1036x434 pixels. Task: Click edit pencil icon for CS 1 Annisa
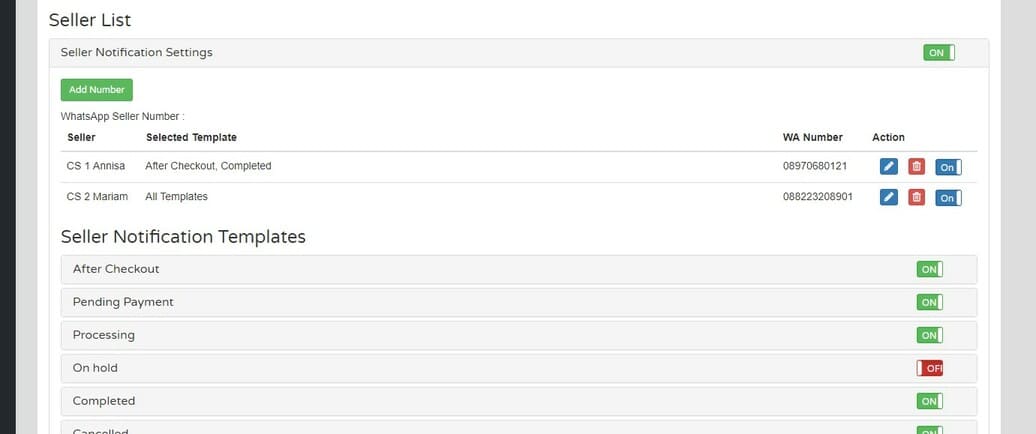(x=888, y=167)
